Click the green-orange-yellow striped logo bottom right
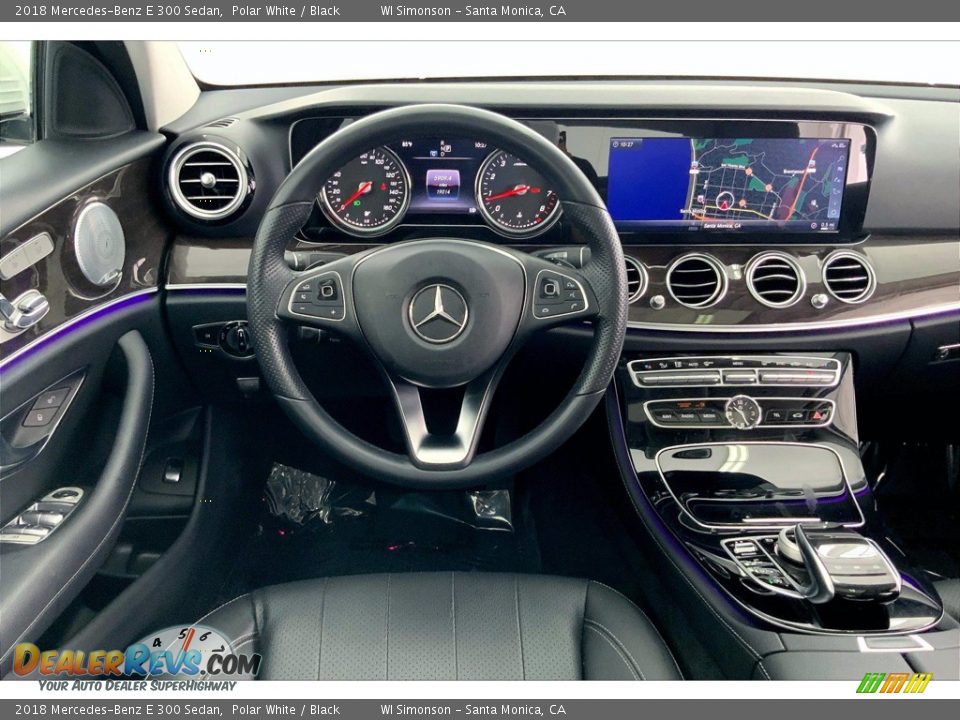The image size is (960, 720). coord(894,683)
